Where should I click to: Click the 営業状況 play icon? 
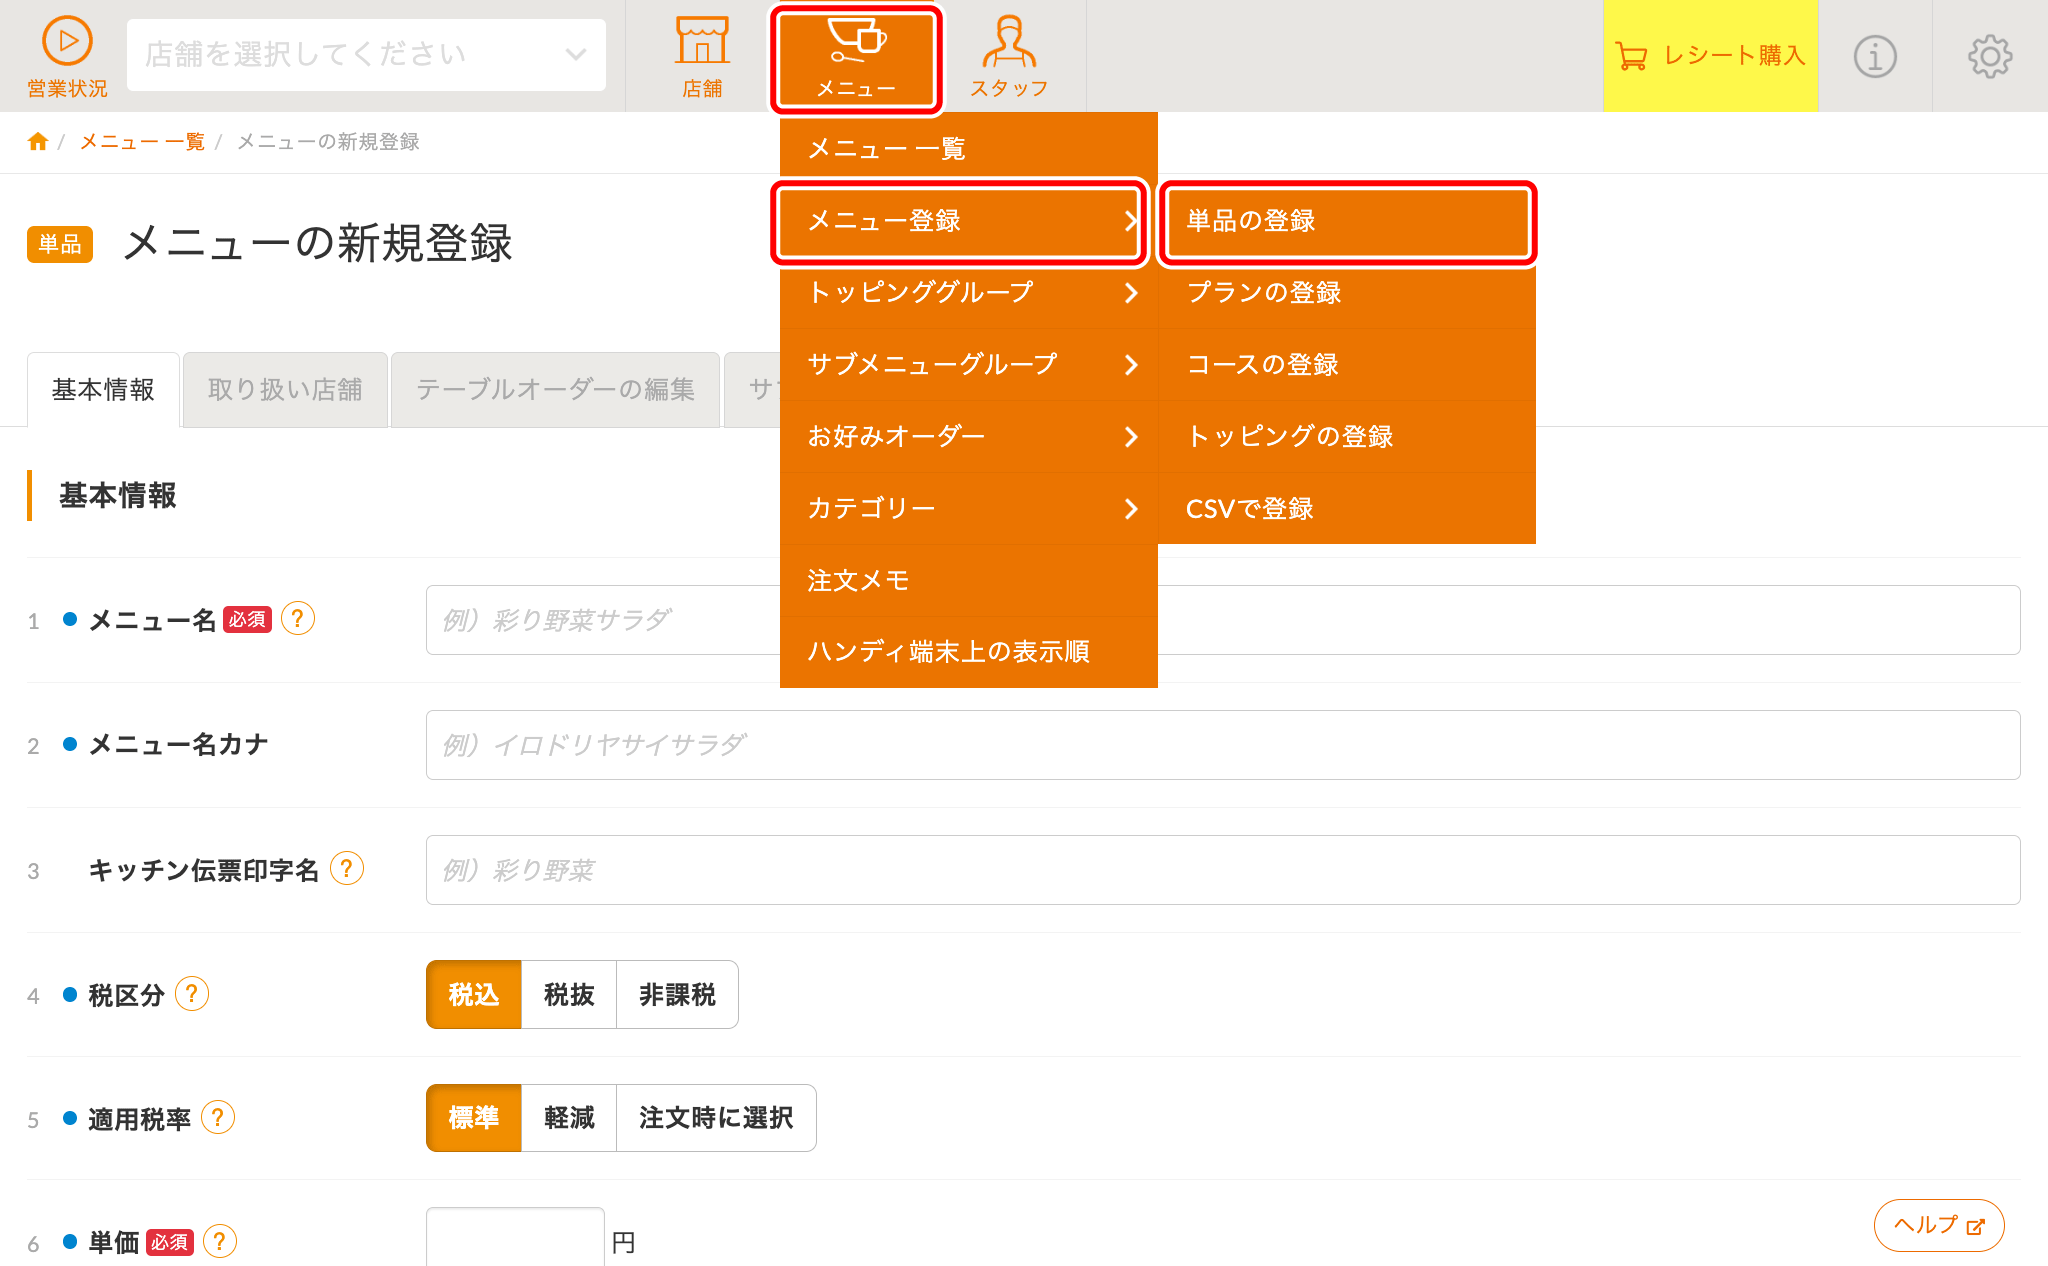(67, 42)
